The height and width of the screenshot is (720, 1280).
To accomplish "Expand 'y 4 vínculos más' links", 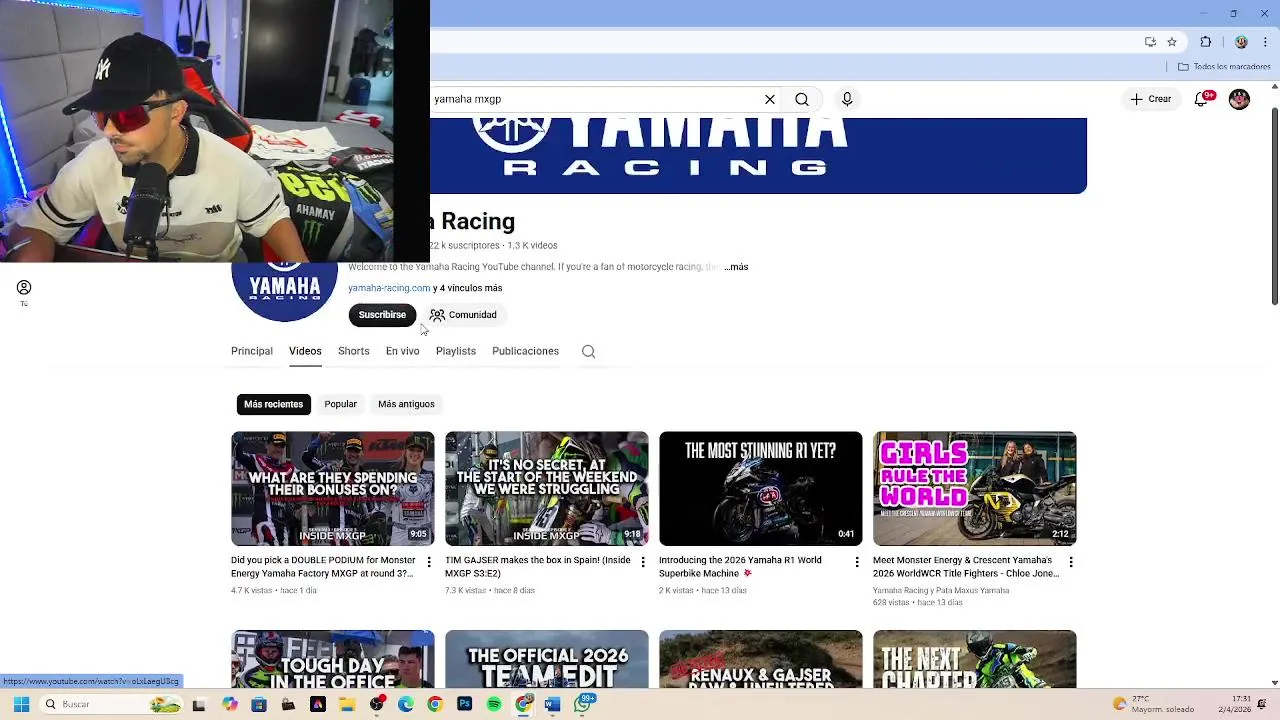I will tap(468, 288).
